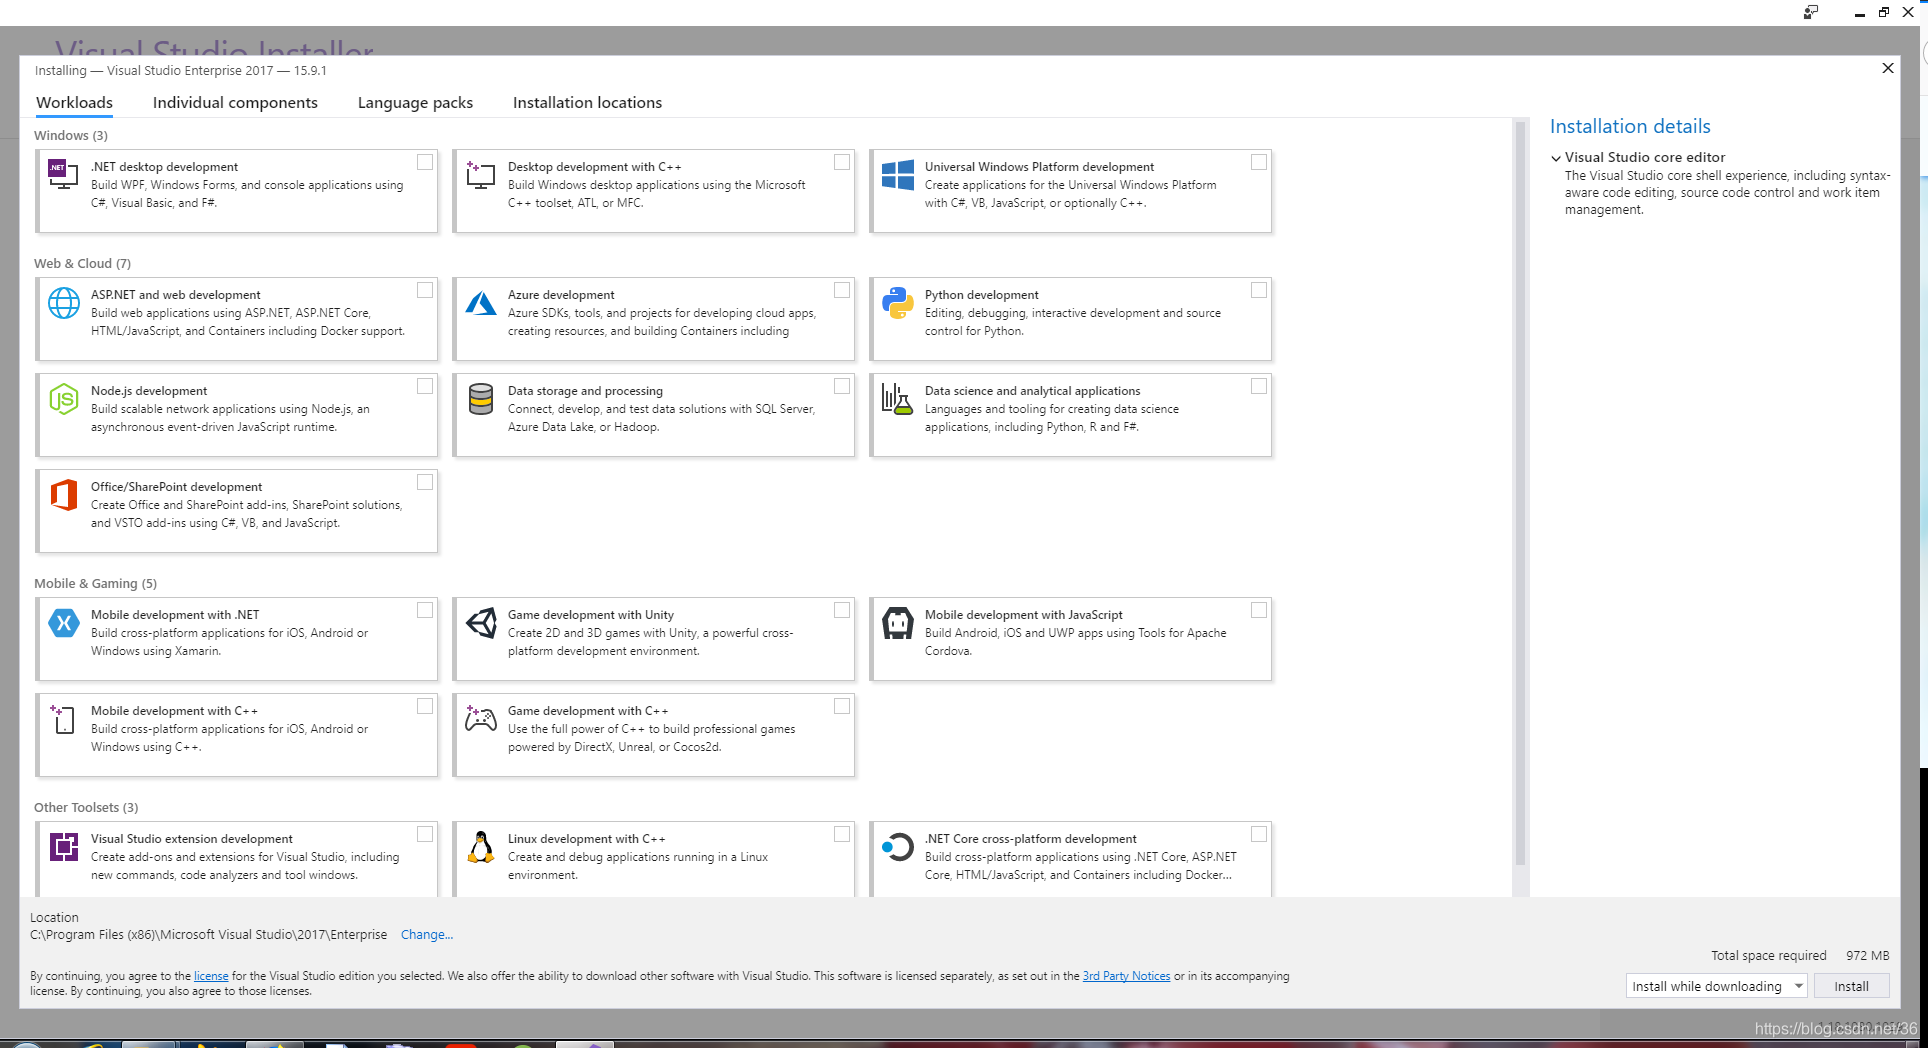
Task: Open the 3rd Party Notices link
Action: click(x=1126, y=976)
